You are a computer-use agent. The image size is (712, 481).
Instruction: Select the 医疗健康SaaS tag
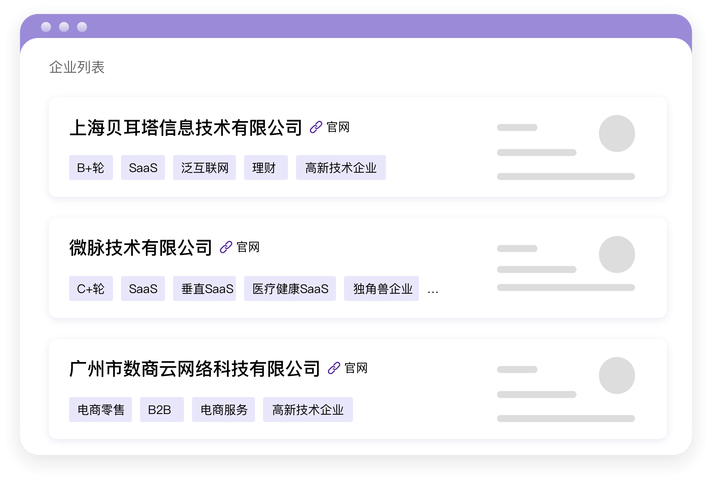(290, 288)
